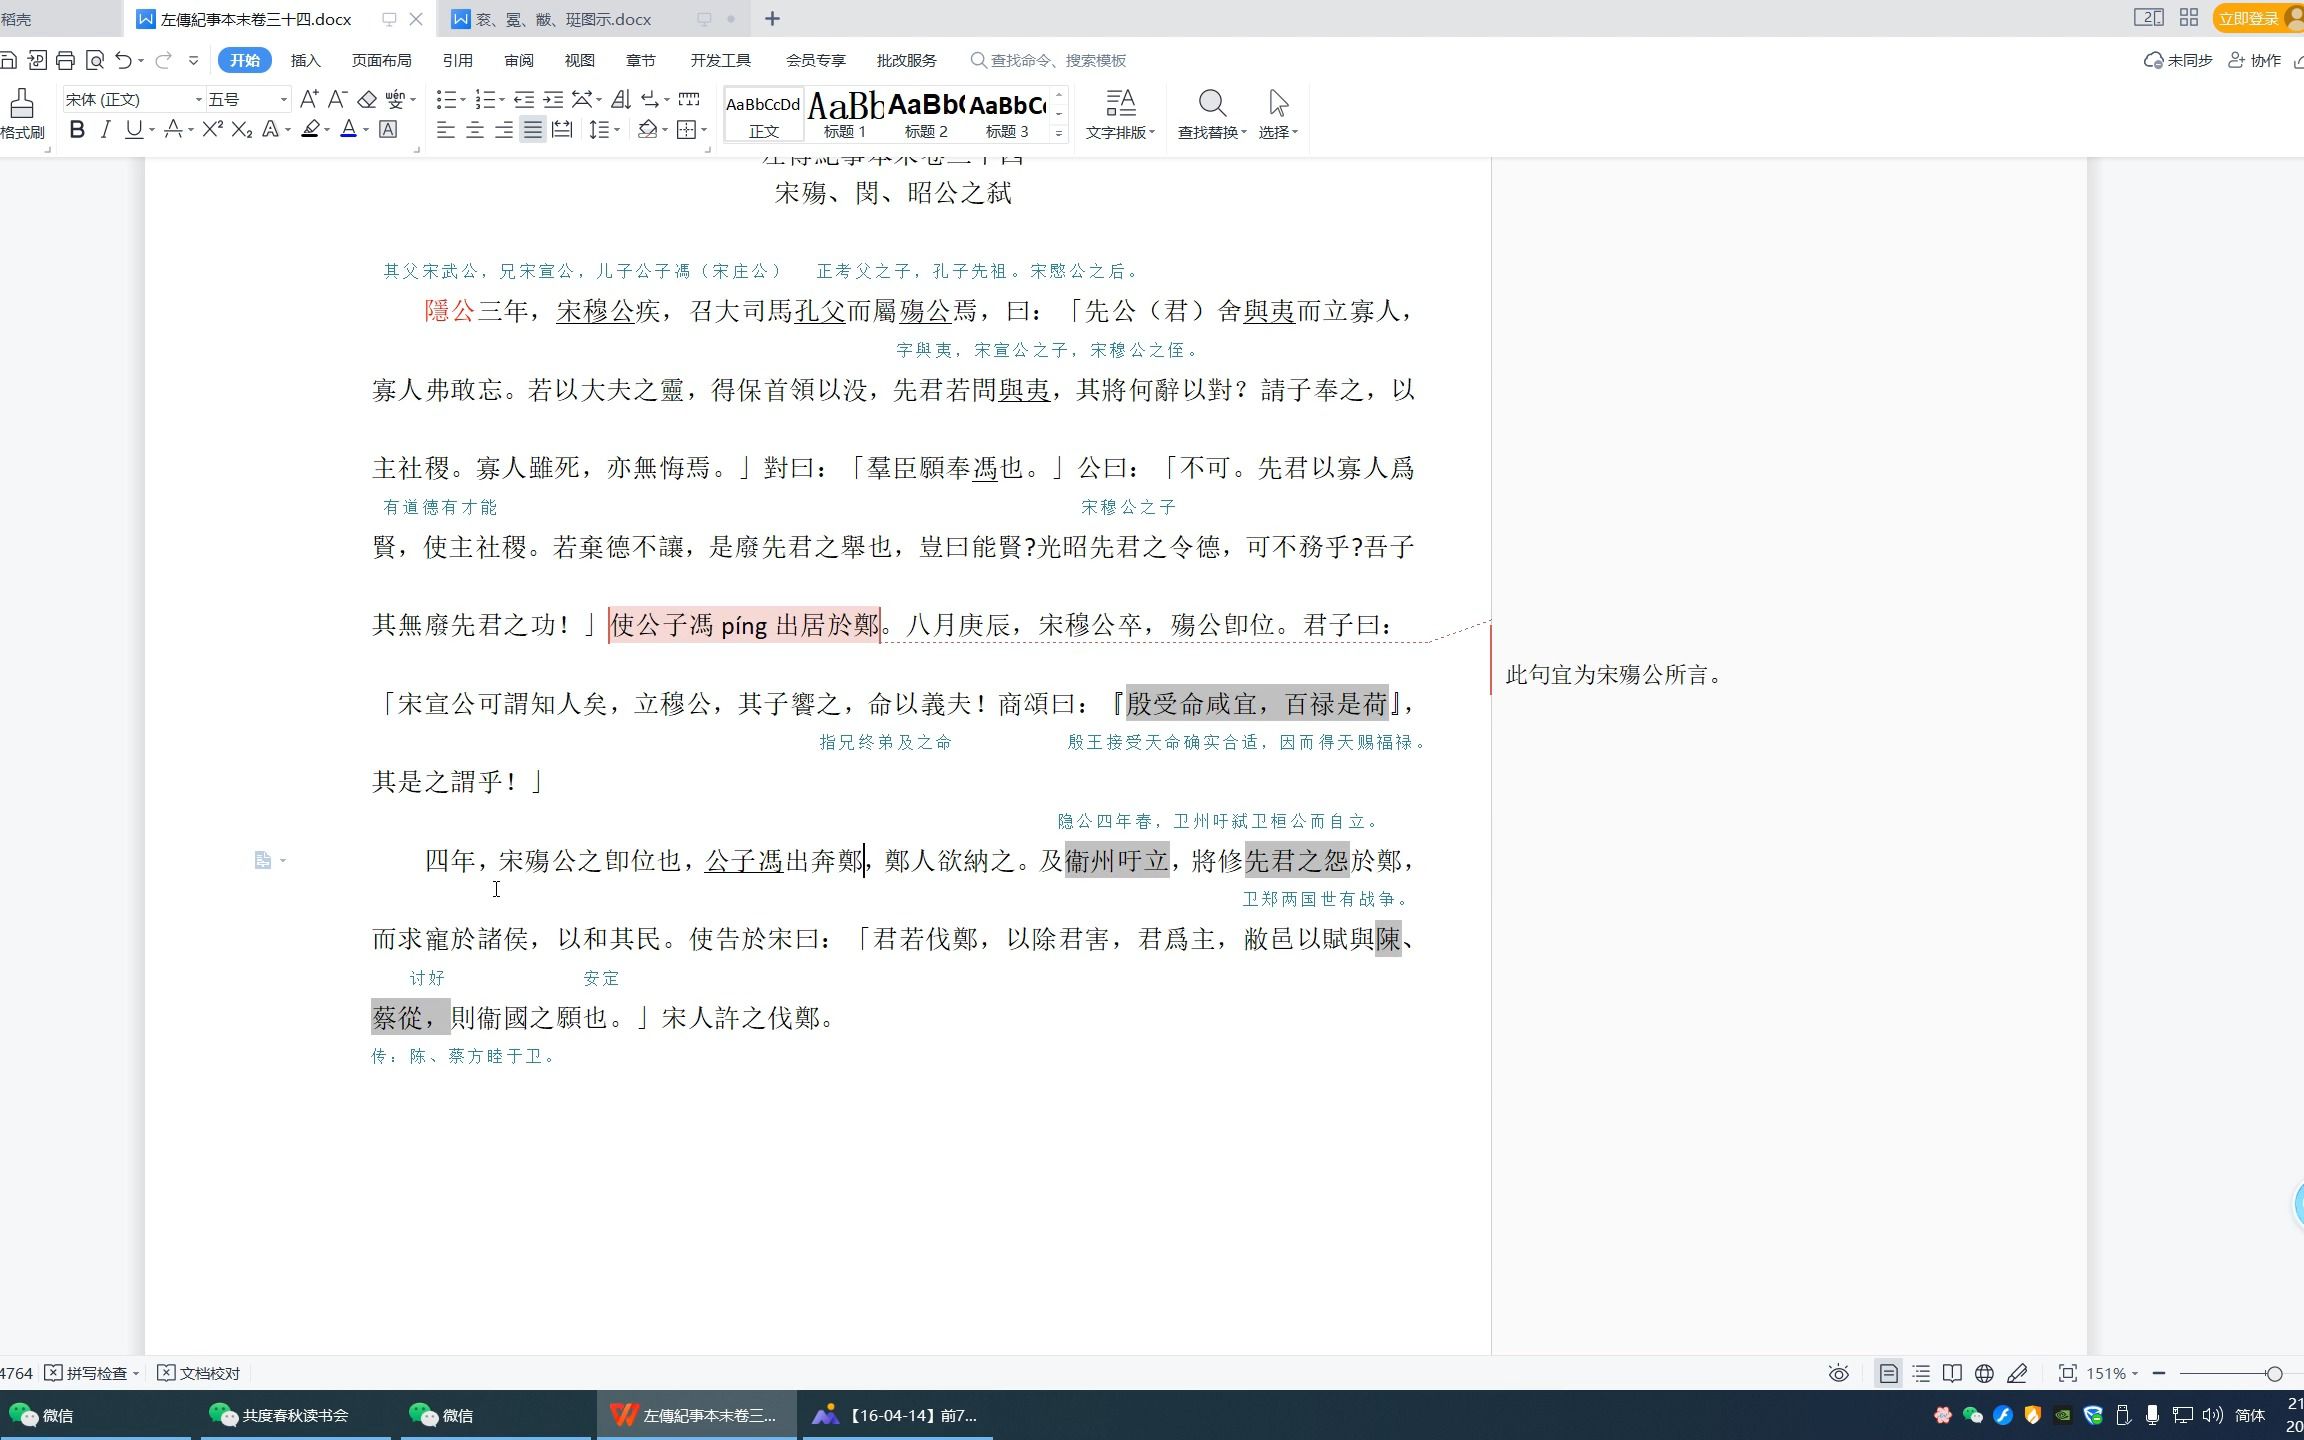Open the 审阅 (Review) tab
2304x1440 pixels.
coord(519,60)
